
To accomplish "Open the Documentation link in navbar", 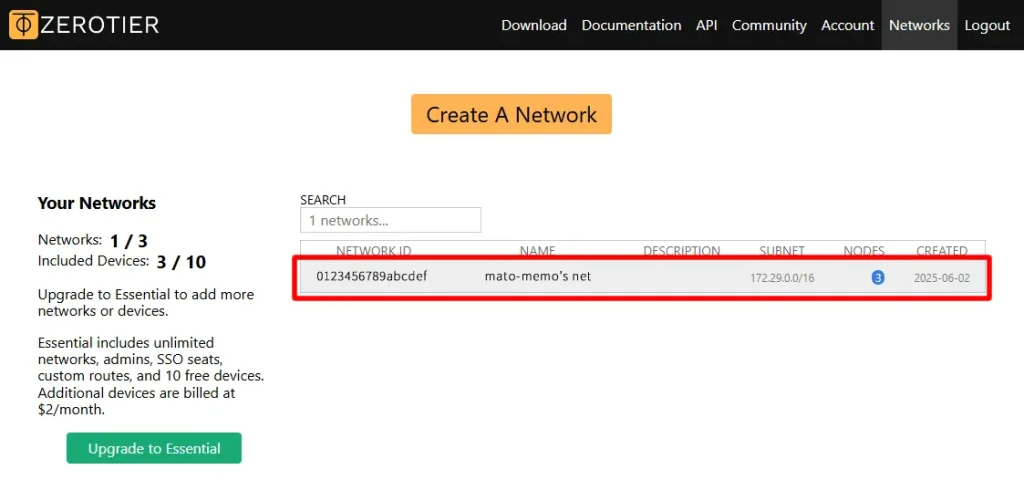I will [x=631, y=25].
